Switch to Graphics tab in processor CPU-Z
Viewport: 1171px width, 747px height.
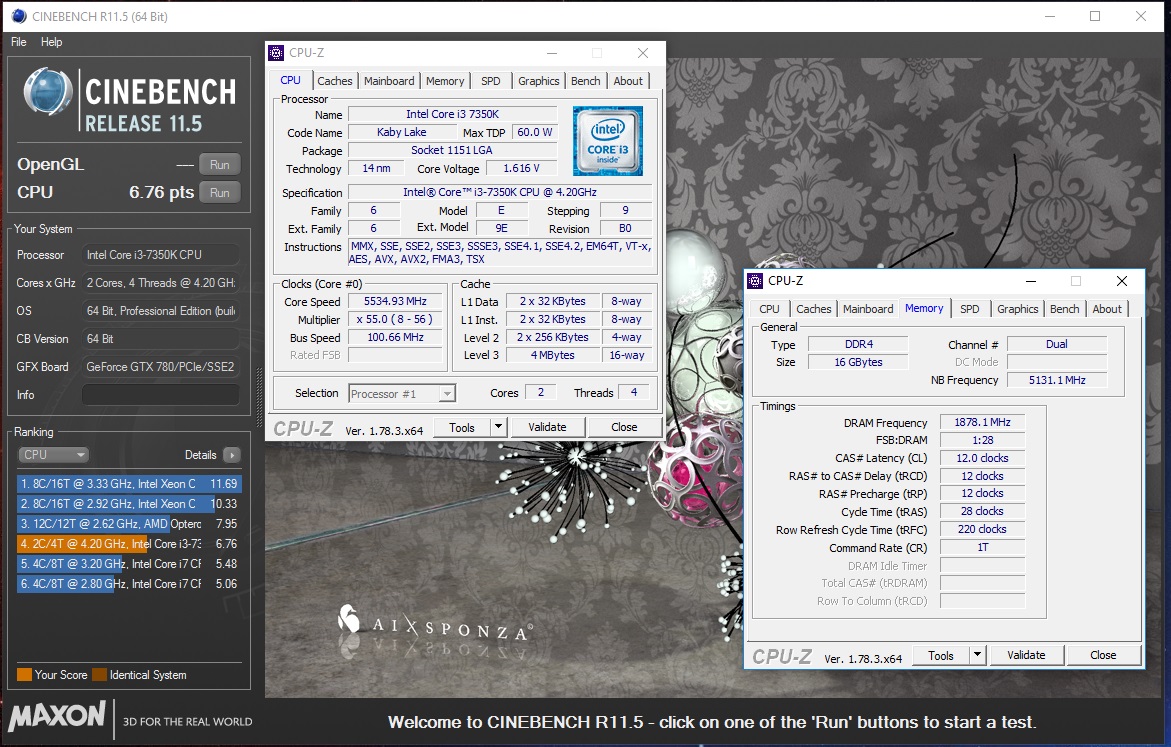tap(538, 81)
